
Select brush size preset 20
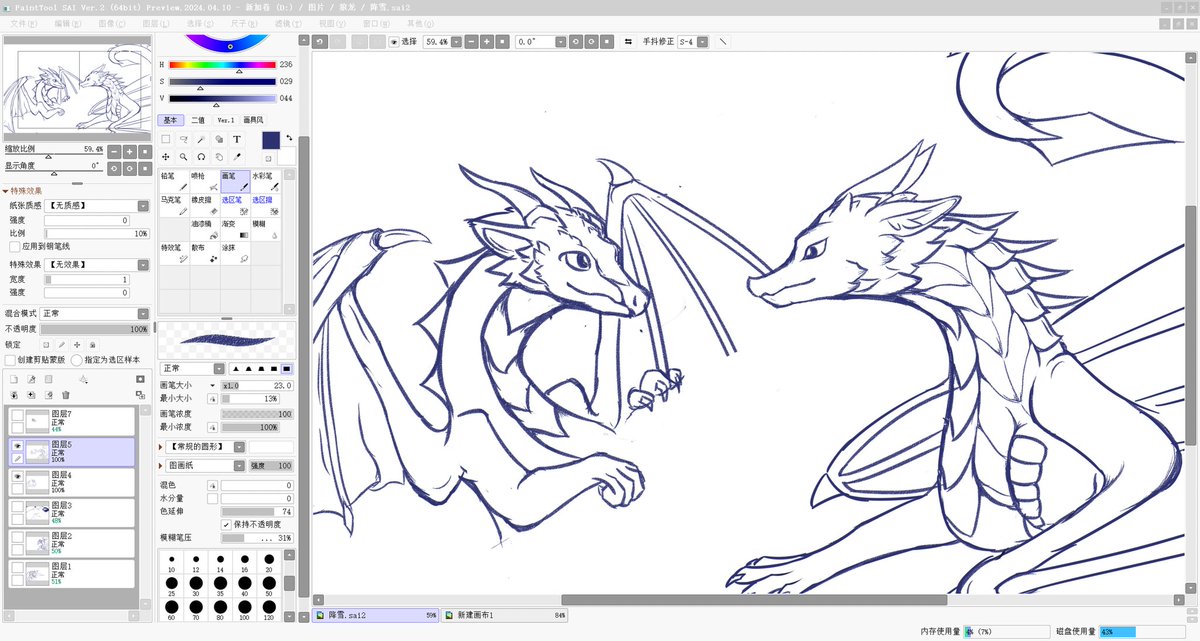coord(269,560)
